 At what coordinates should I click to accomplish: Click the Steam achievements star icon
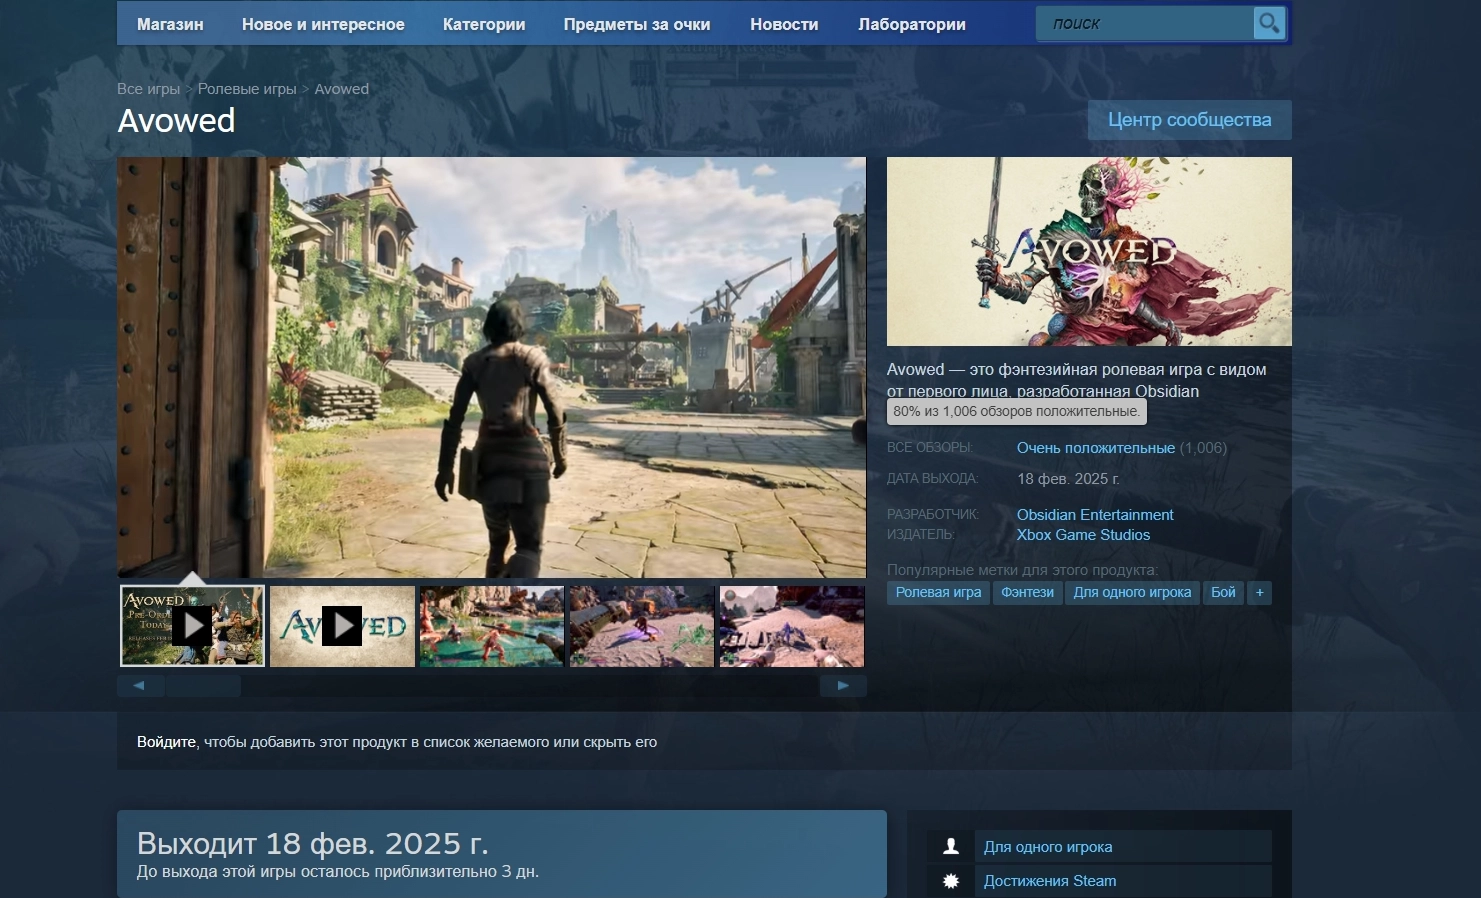click(951, 881)
